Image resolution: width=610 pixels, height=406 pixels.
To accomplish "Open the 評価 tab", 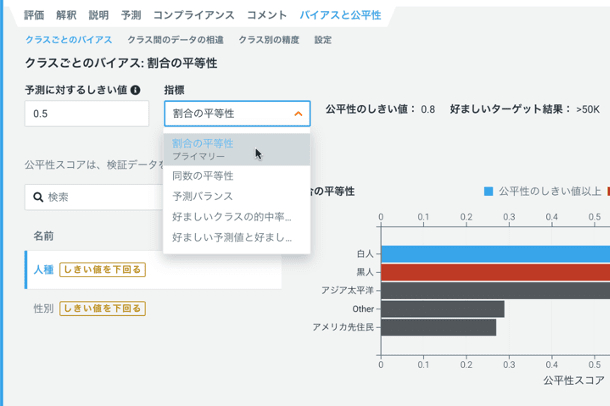I will point(34,16).
